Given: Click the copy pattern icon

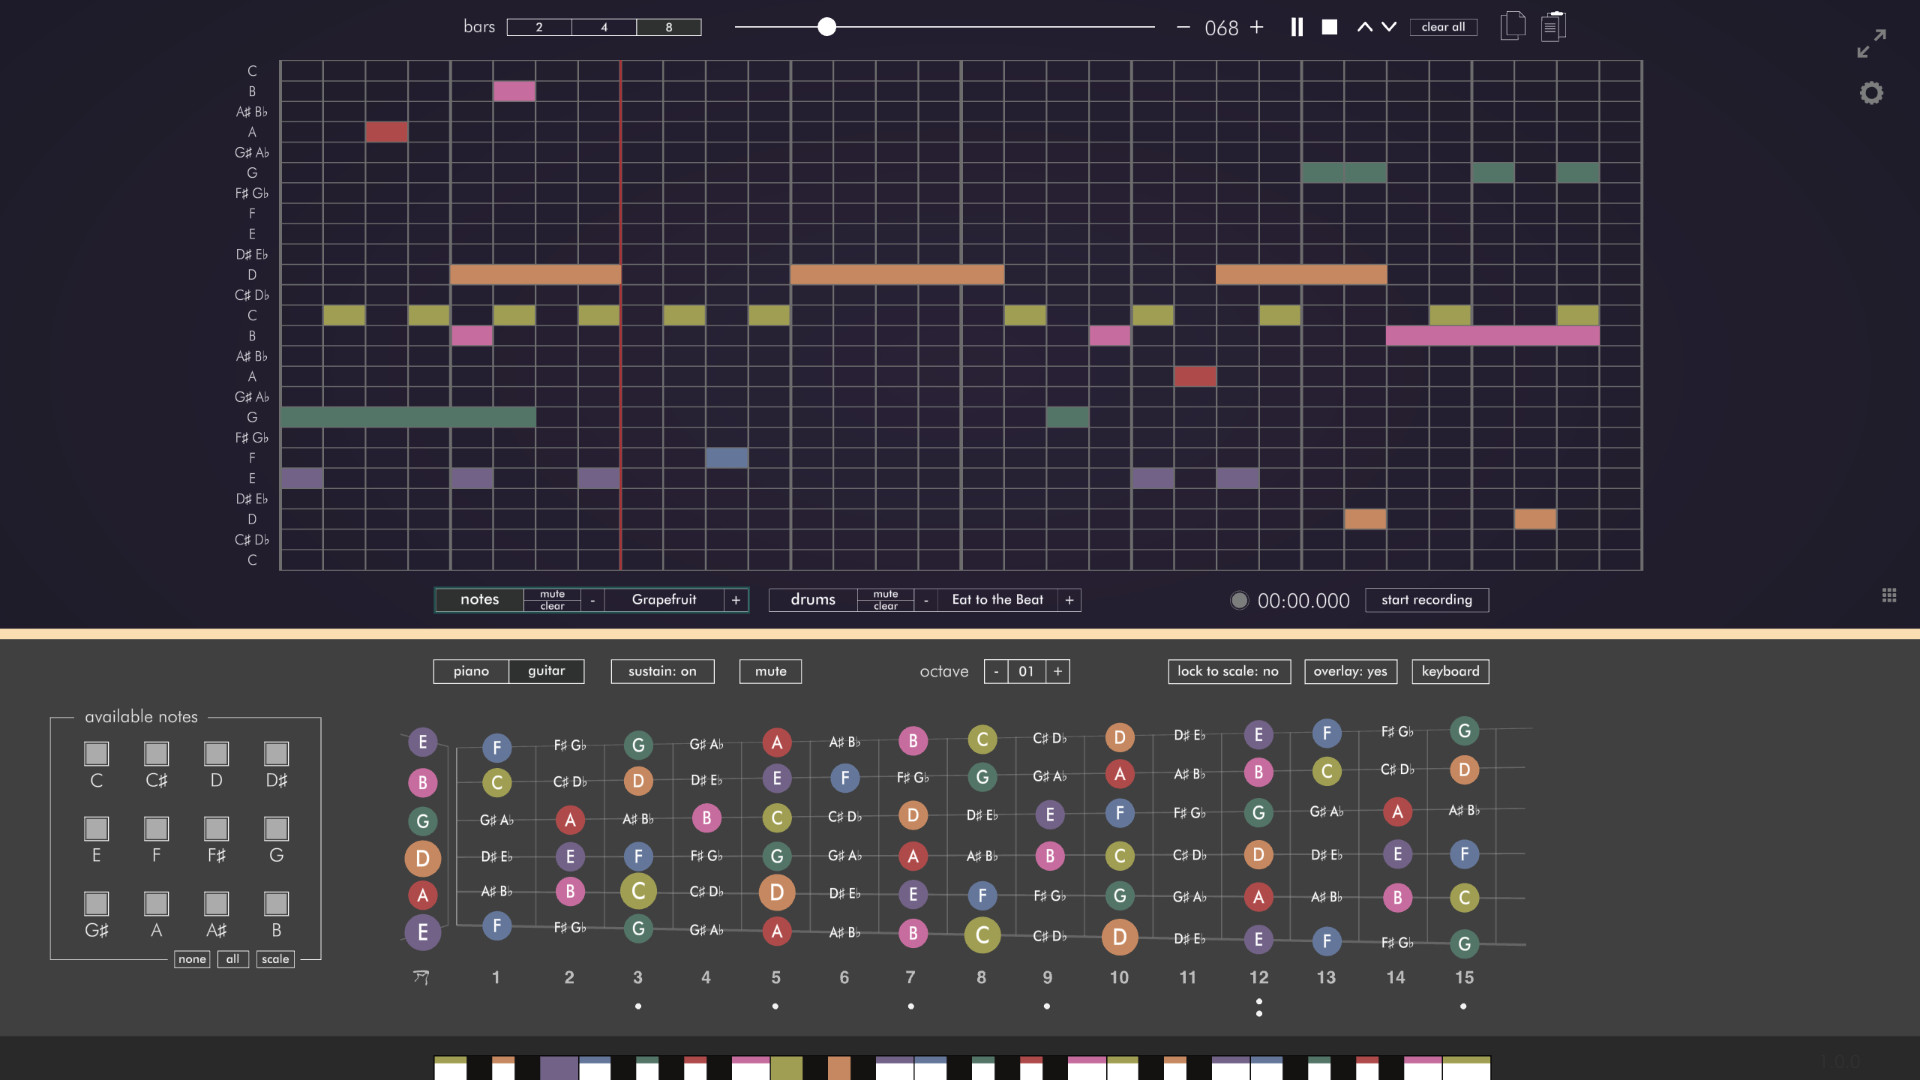Looking at the screenshot, I should click(1513, 26).
